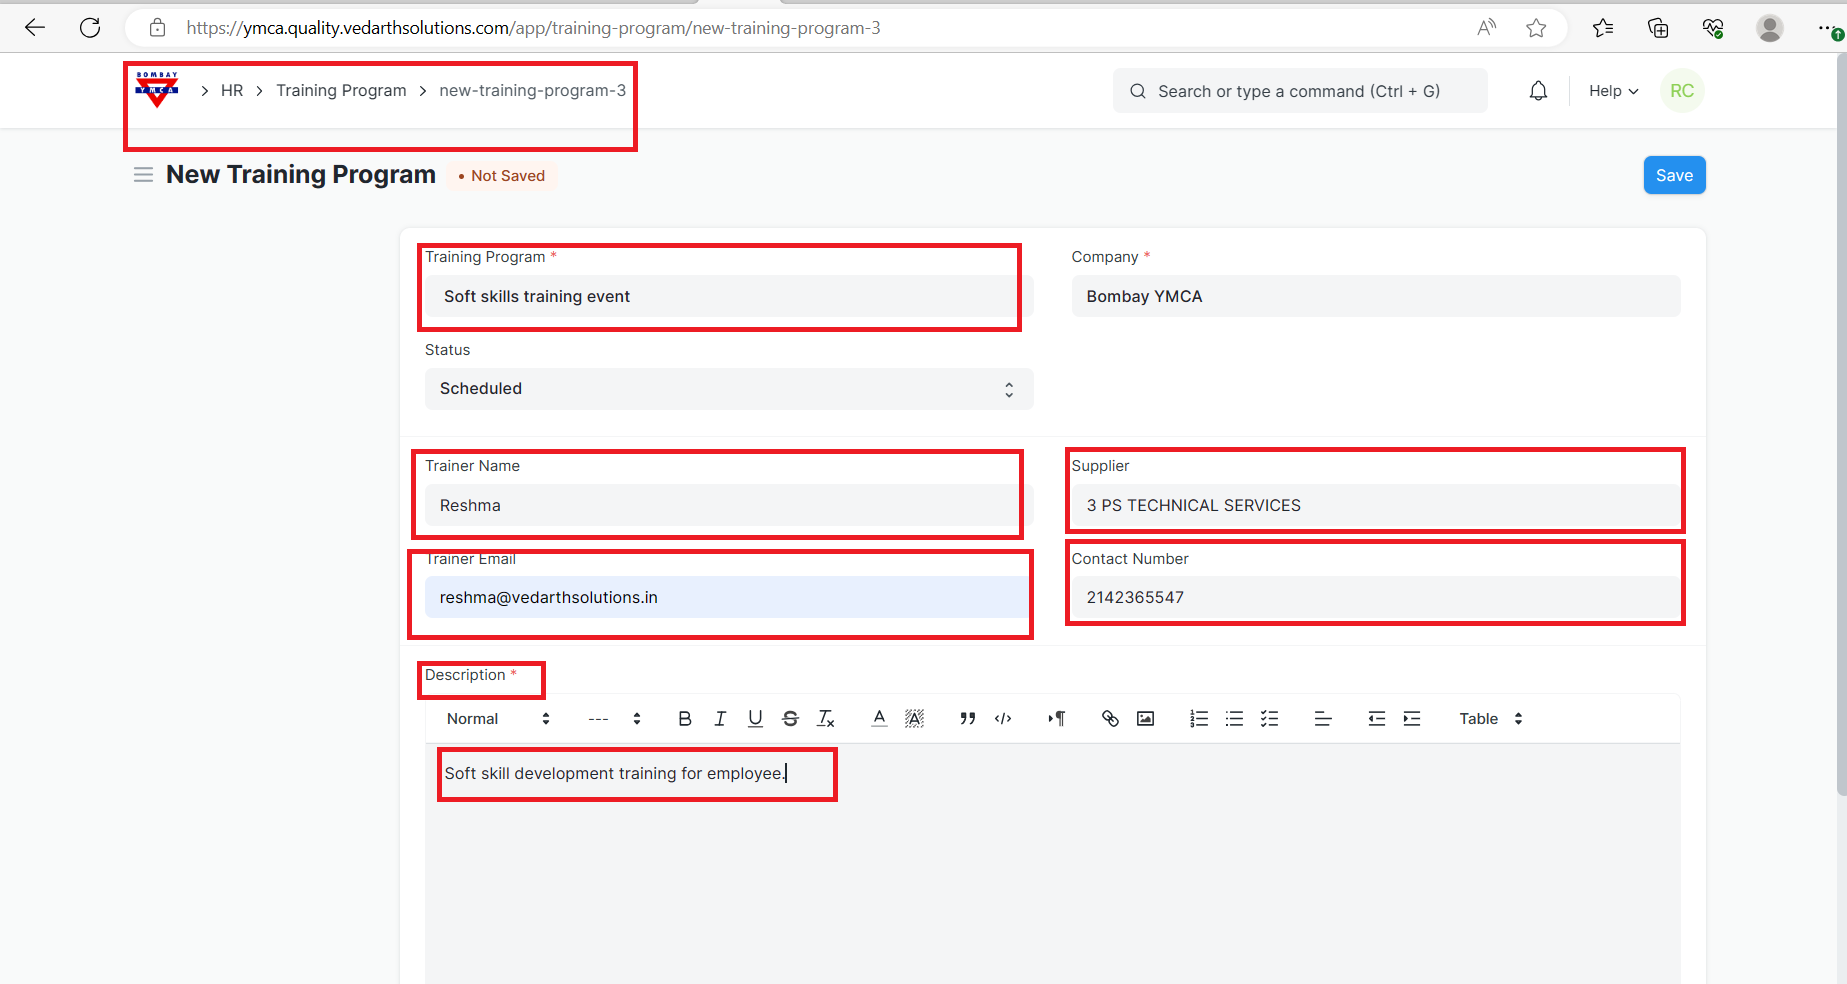Expand the Table dropdown in the editor toolbar
The width and height of the screenshot is (1847, 984).
click(x=1490, y=719)
